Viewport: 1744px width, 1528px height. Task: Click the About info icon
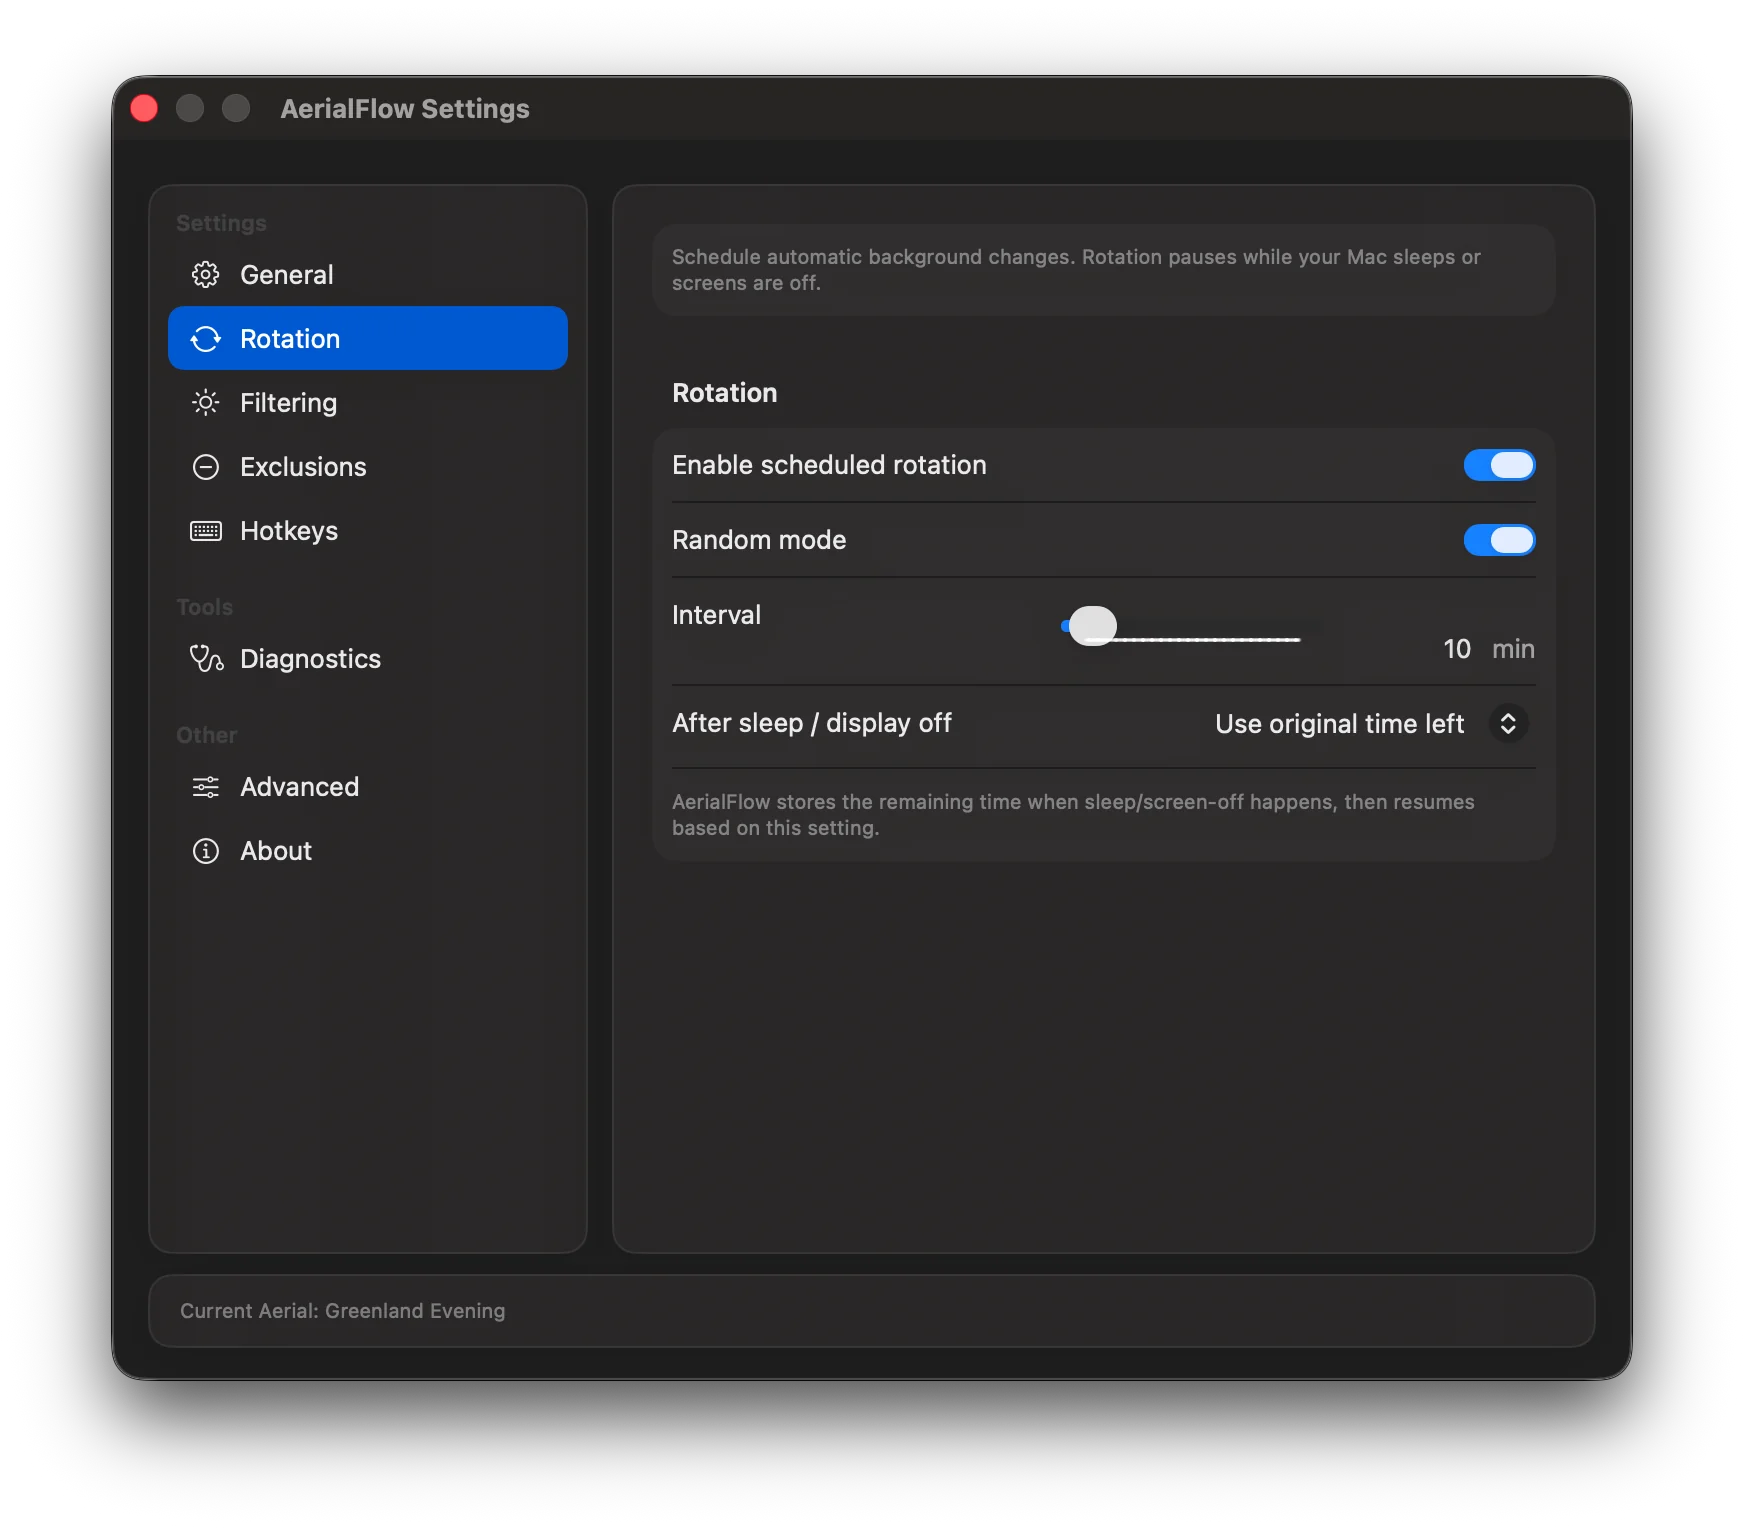pos(205,851)
